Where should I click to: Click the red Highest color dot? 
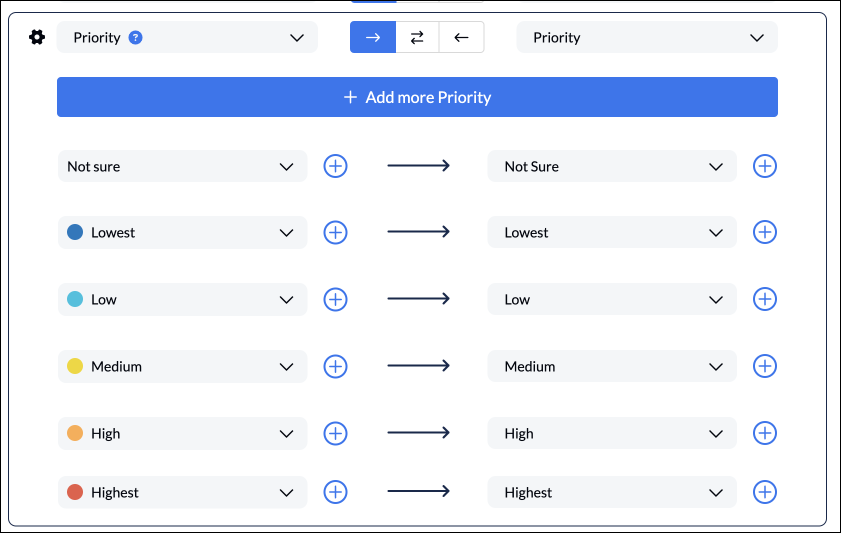[x=75, y=492]
